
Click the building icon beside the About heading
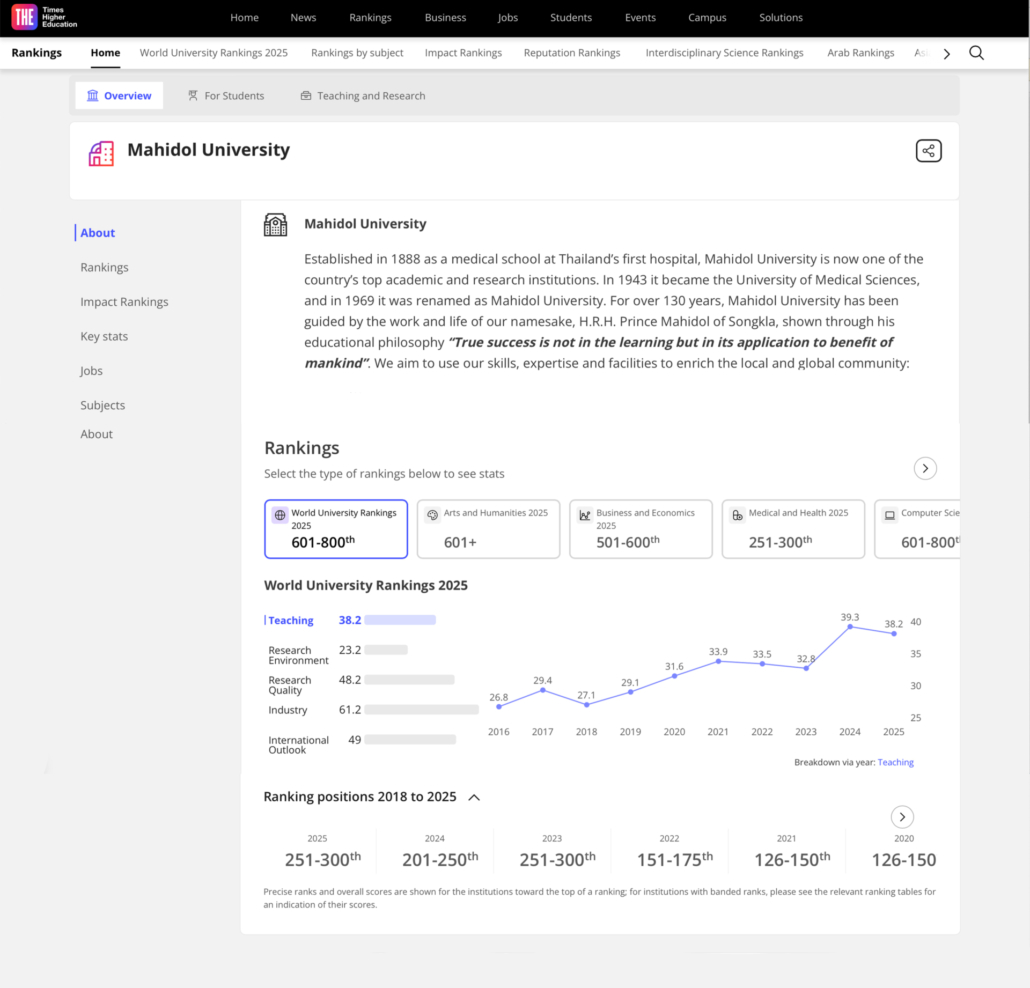tap(275, 224)
